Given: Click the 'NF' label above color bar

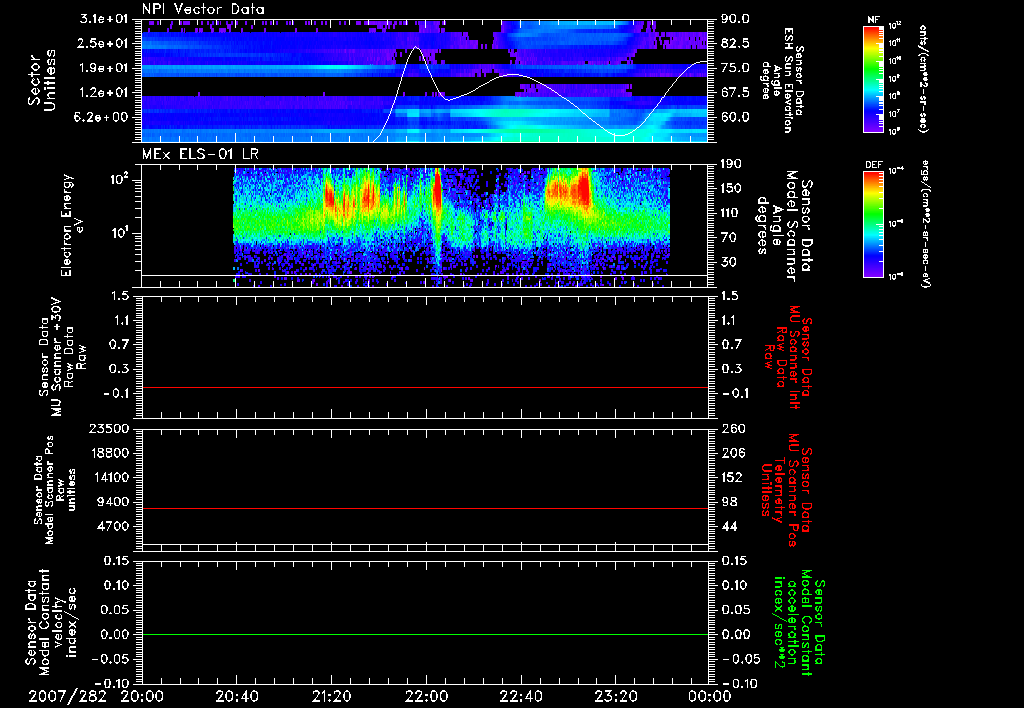Looking at the screenshot, I should [873, 20].
